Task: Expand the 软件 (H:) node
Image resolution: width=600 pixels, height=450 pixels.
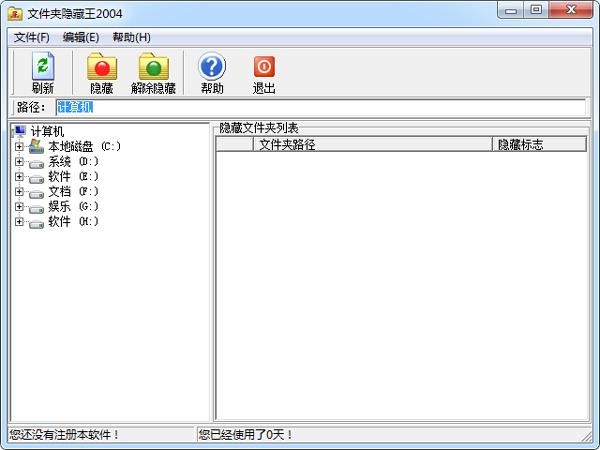Action: [x=19, y=221]
